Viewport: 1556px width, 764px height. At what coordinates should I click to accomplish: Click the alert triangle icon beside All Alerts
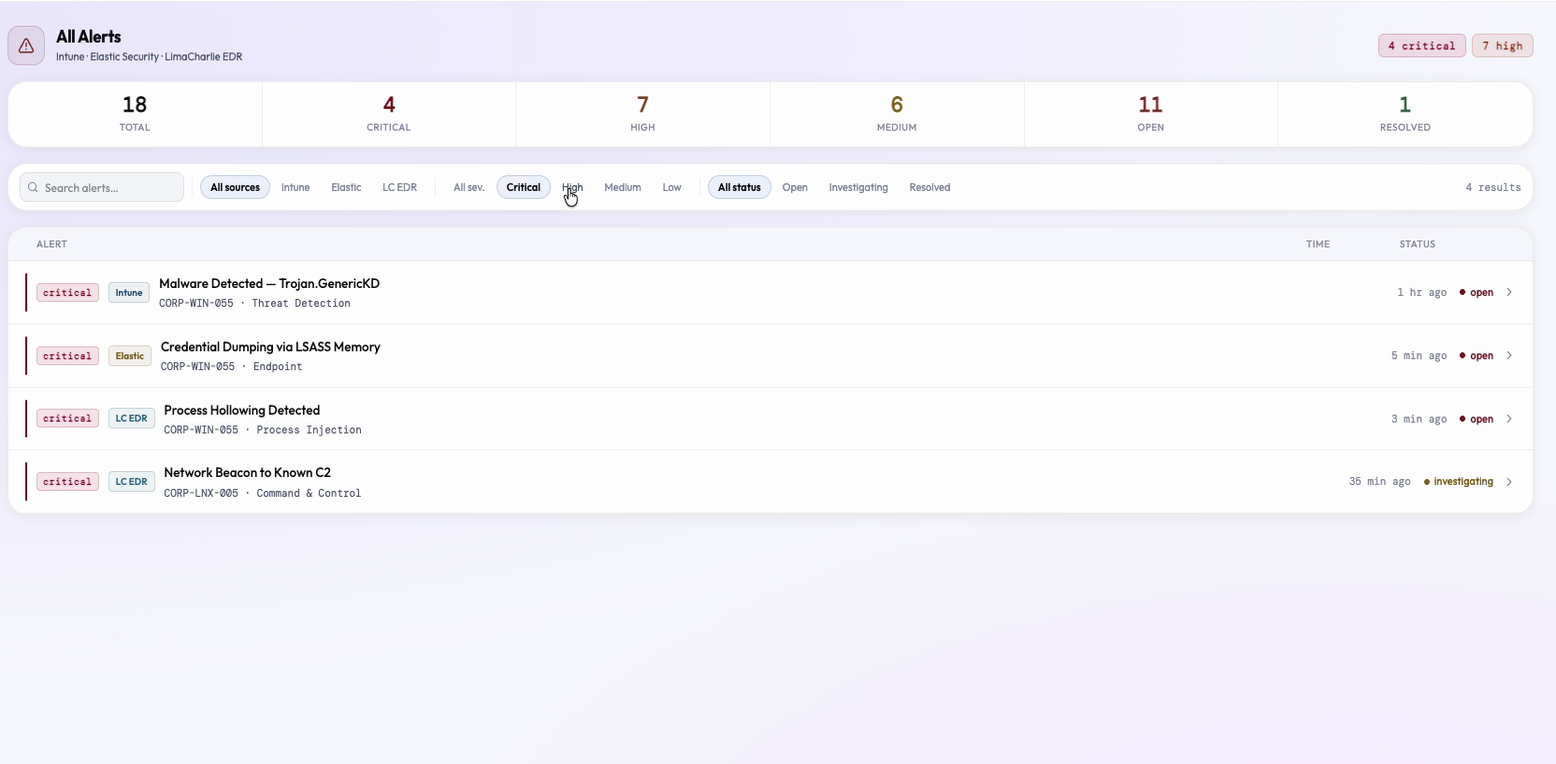[x=26, y=46]
